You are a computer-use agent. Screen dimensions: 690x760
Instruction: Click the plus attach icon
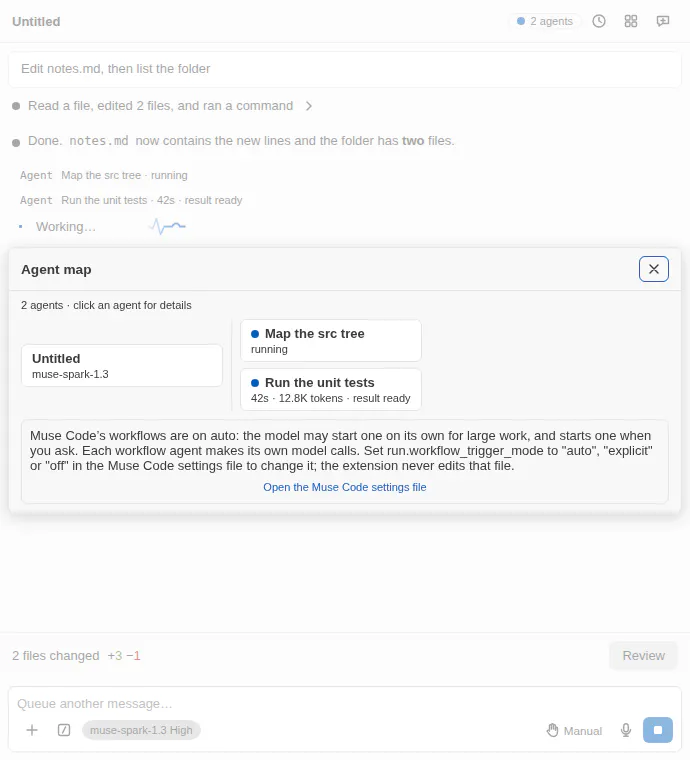tap(32, 730)
